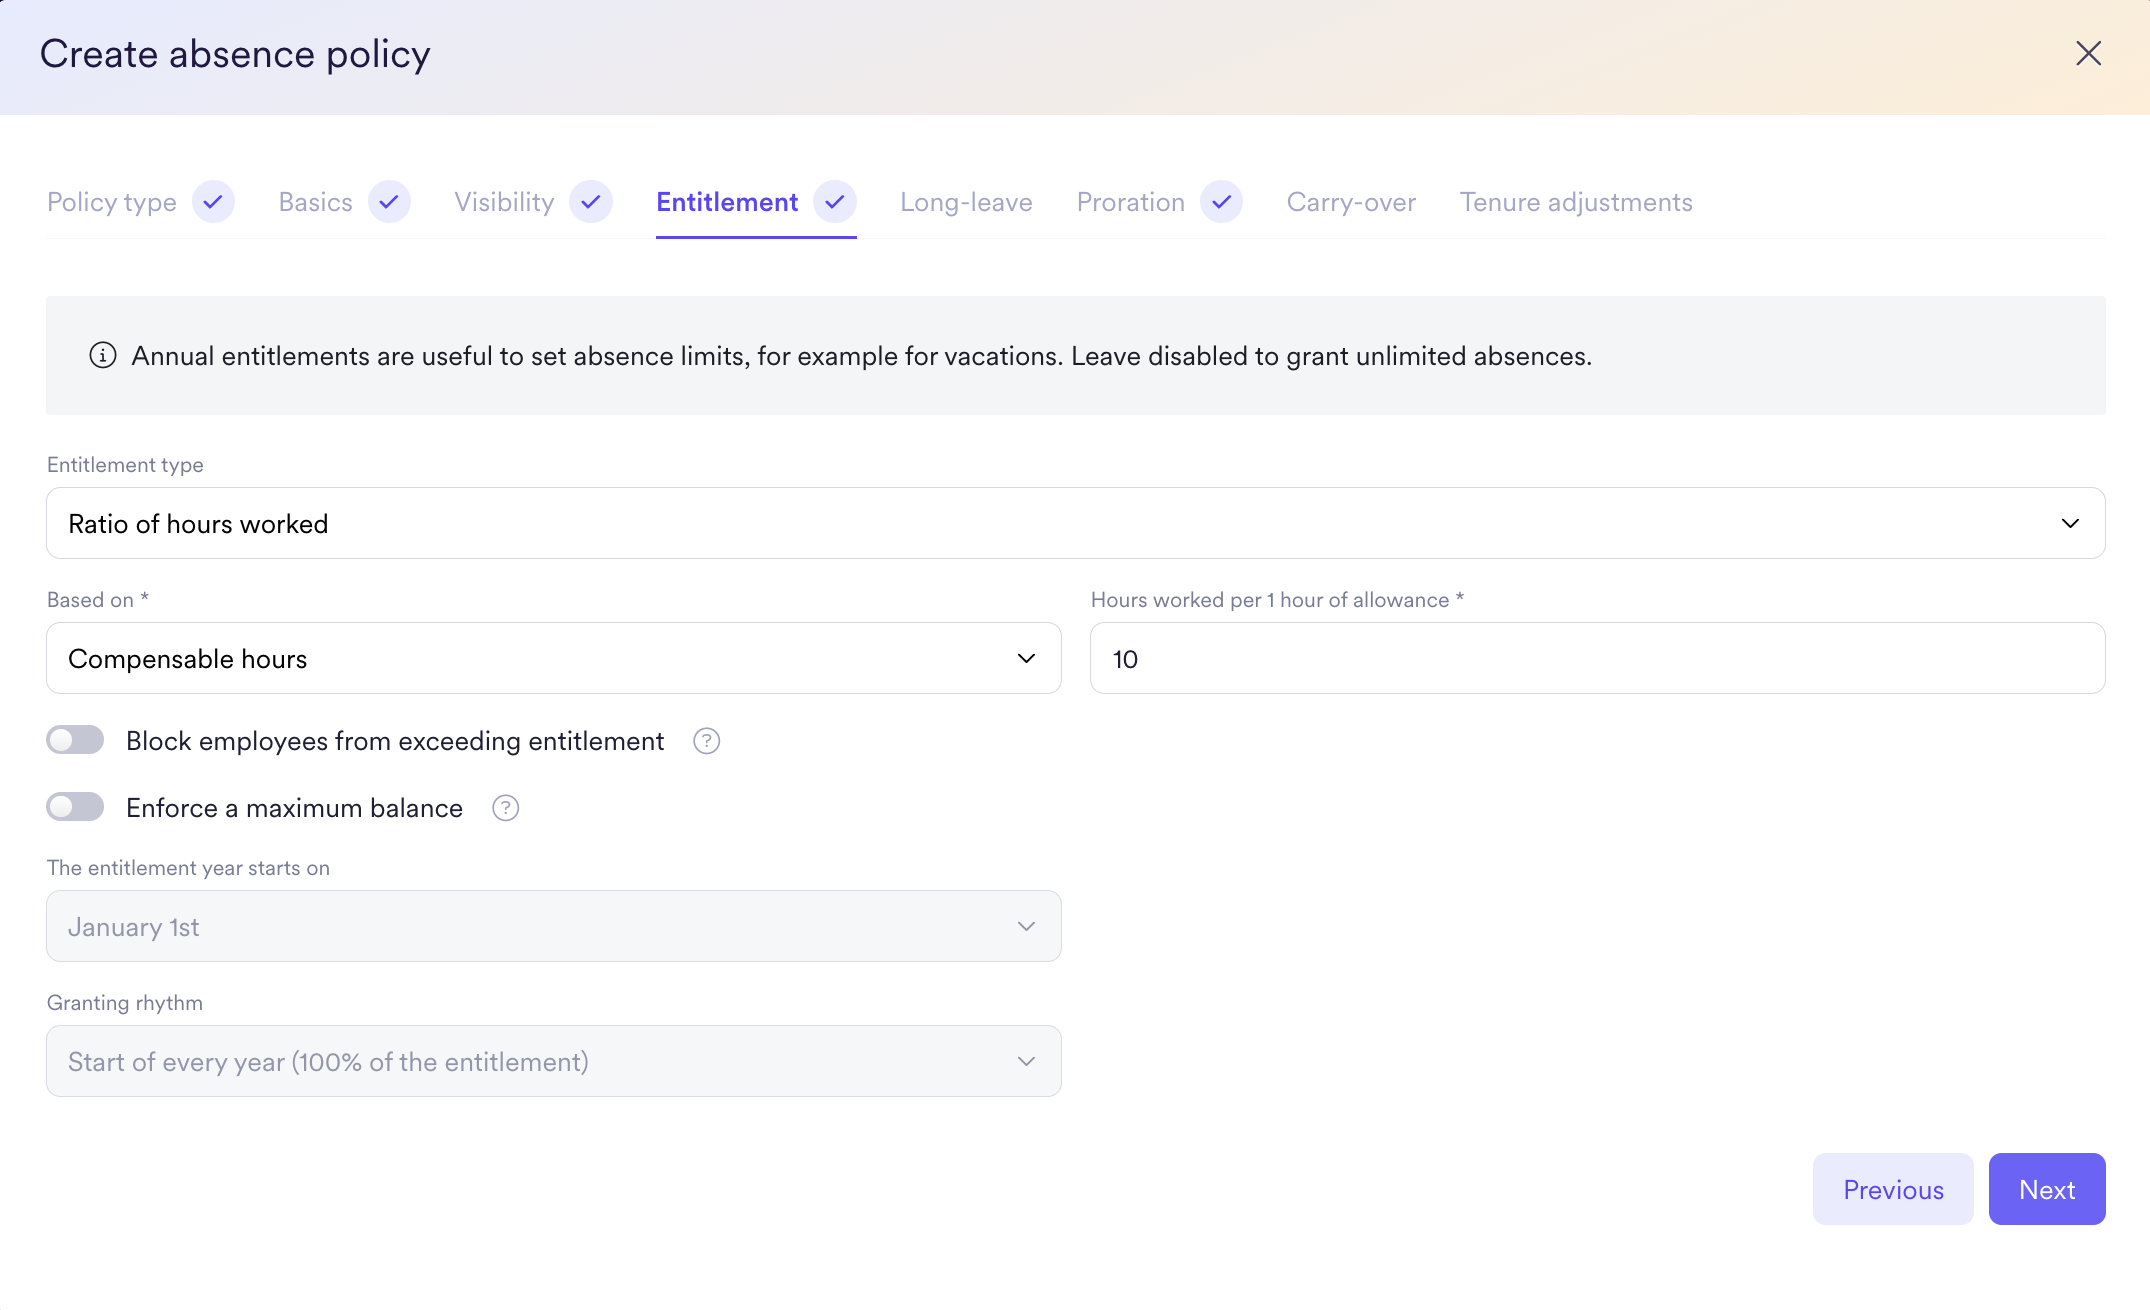Click the Policy type checkmark icon

coord(213,202)
